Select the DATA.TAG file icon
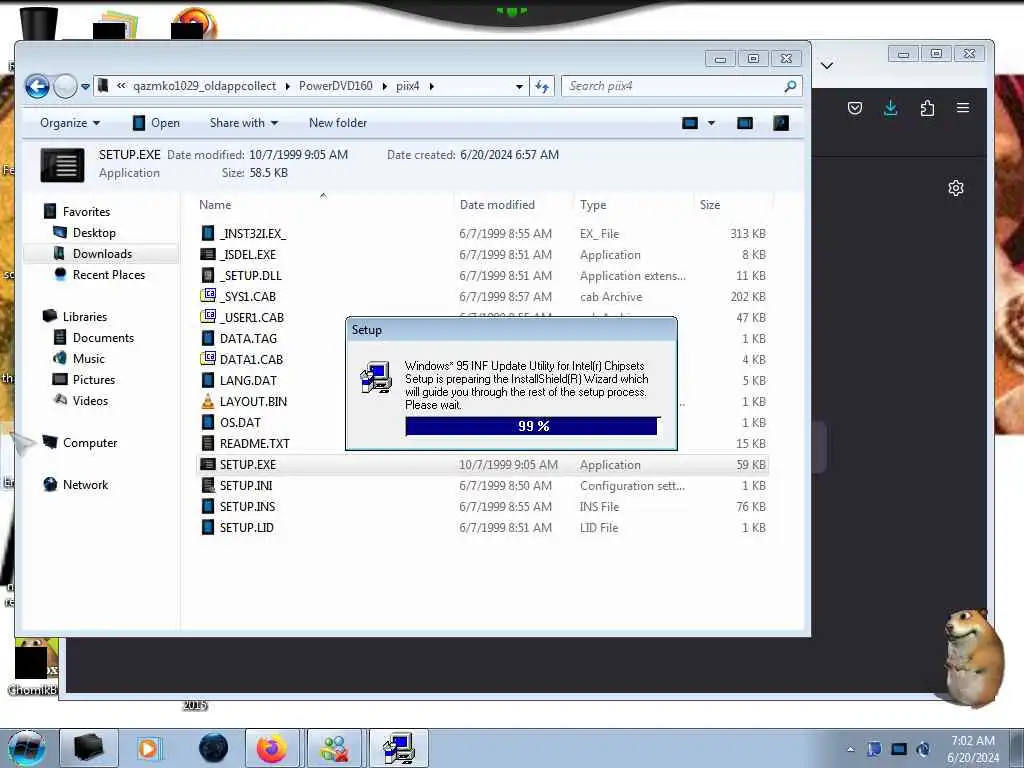1024x768 pixels. (x=208, y=338)
